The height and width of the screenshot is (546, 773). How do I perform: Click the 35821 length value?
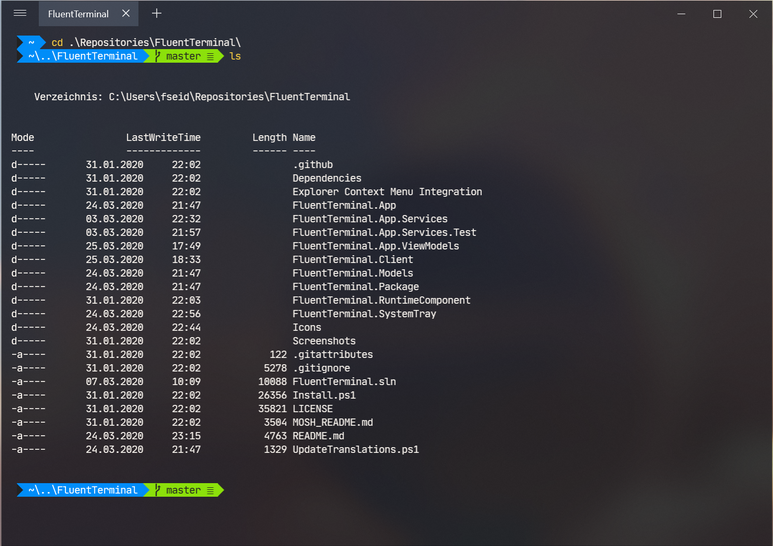272,409
